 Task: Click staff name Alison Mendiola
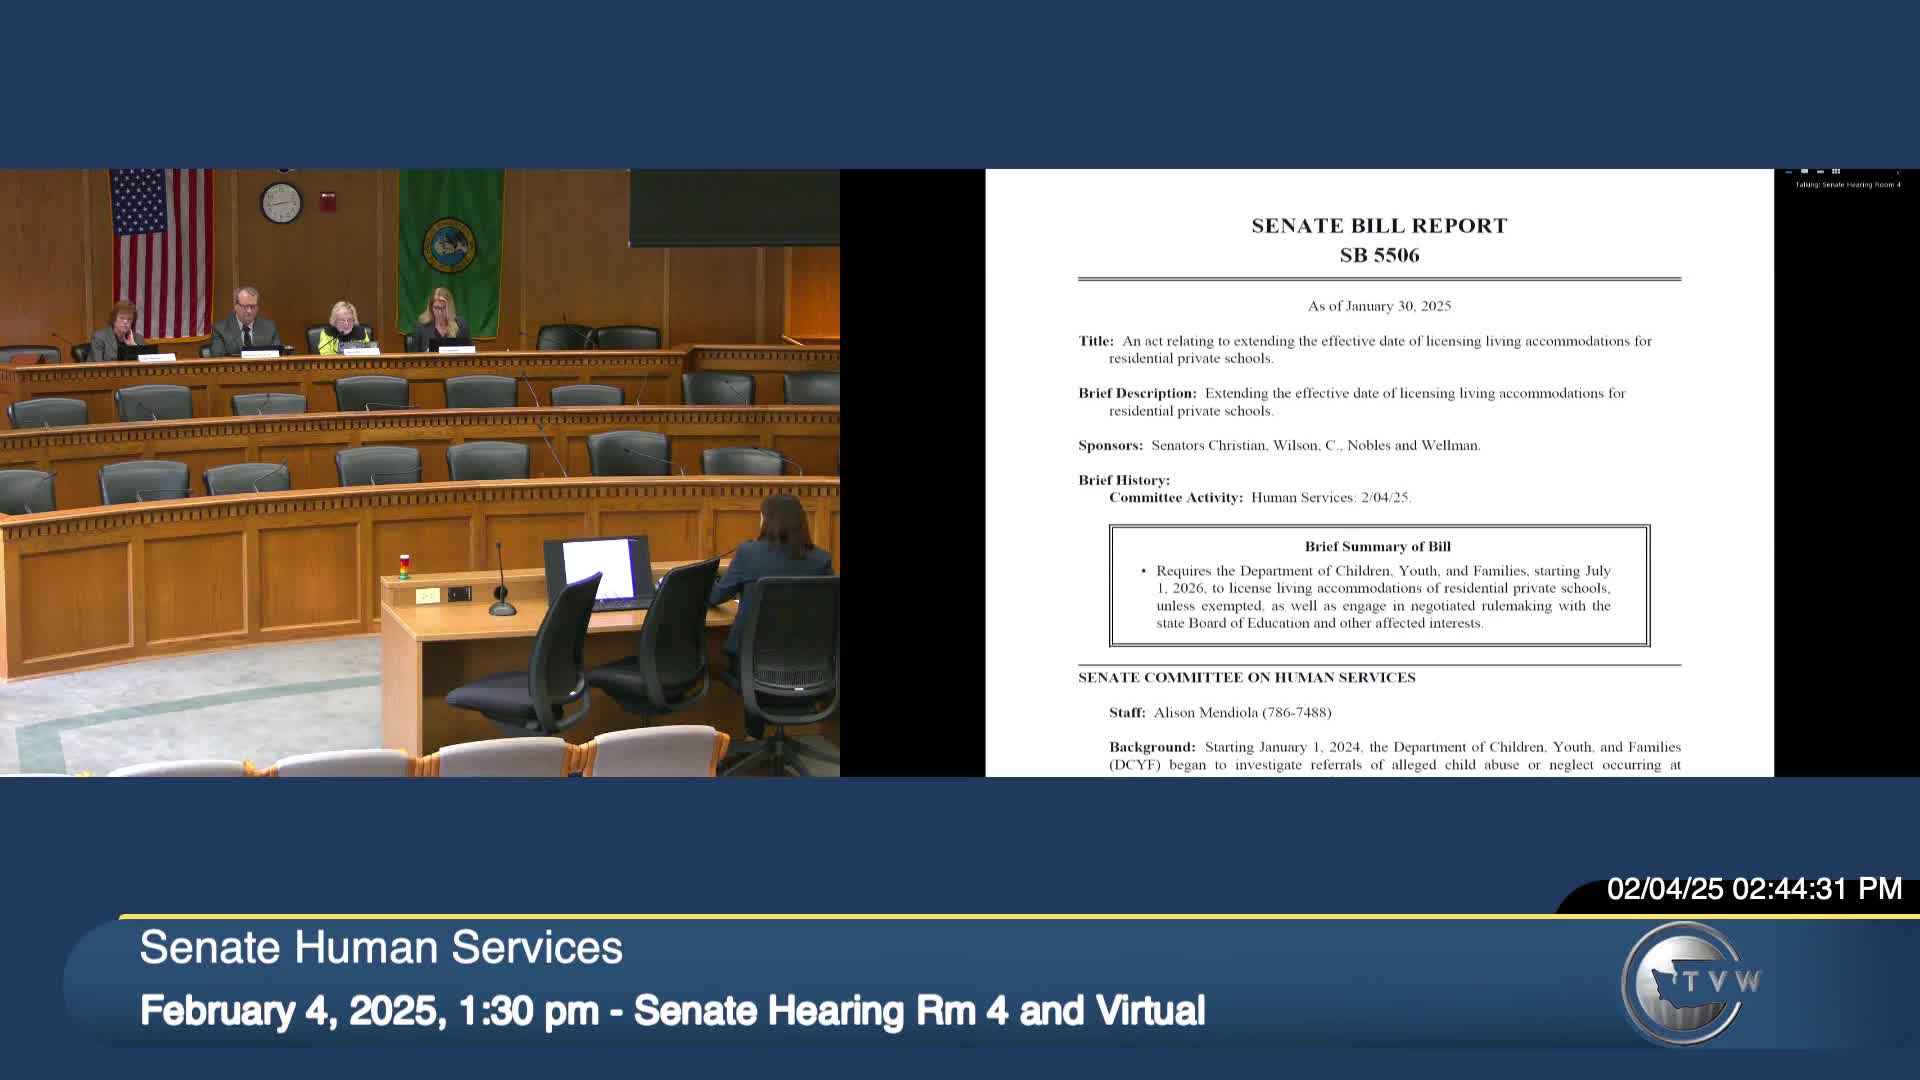pyautogui.click(x=1205, y=713)
